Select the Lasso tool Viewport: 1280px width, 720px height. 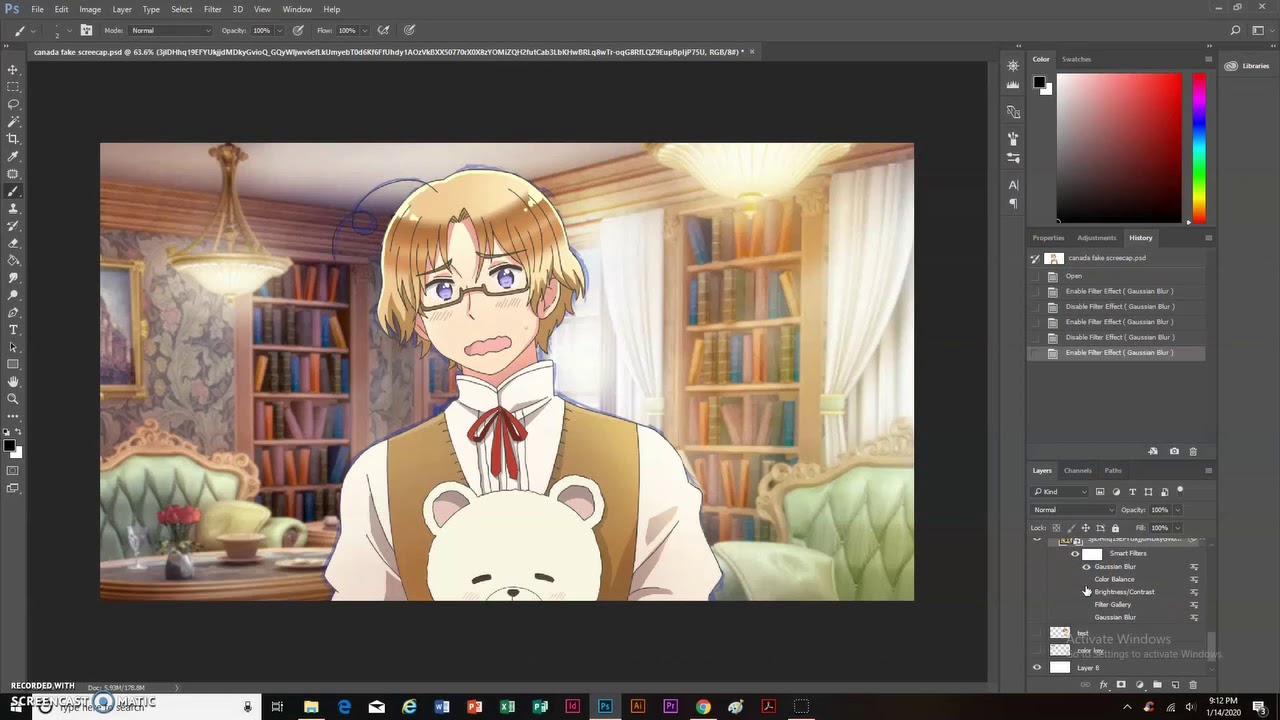(13, 104)
